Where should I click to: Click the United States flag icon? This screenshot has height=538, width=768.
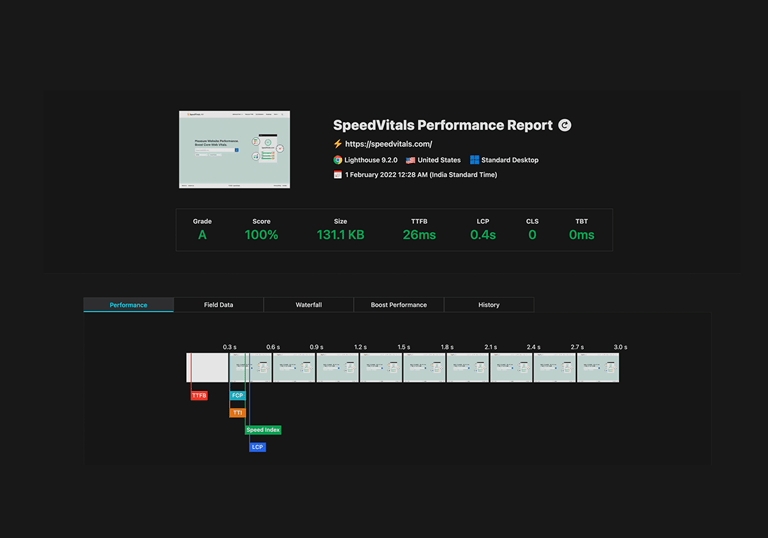click(410, 160)
